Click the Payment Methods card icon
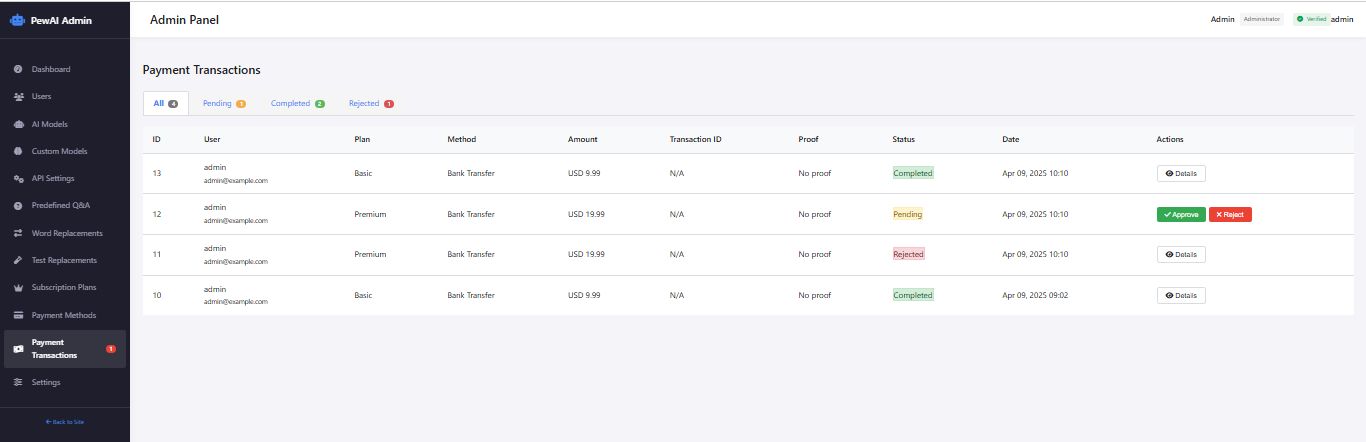This screenshot has height=442, width=1366. click(18, 315)
